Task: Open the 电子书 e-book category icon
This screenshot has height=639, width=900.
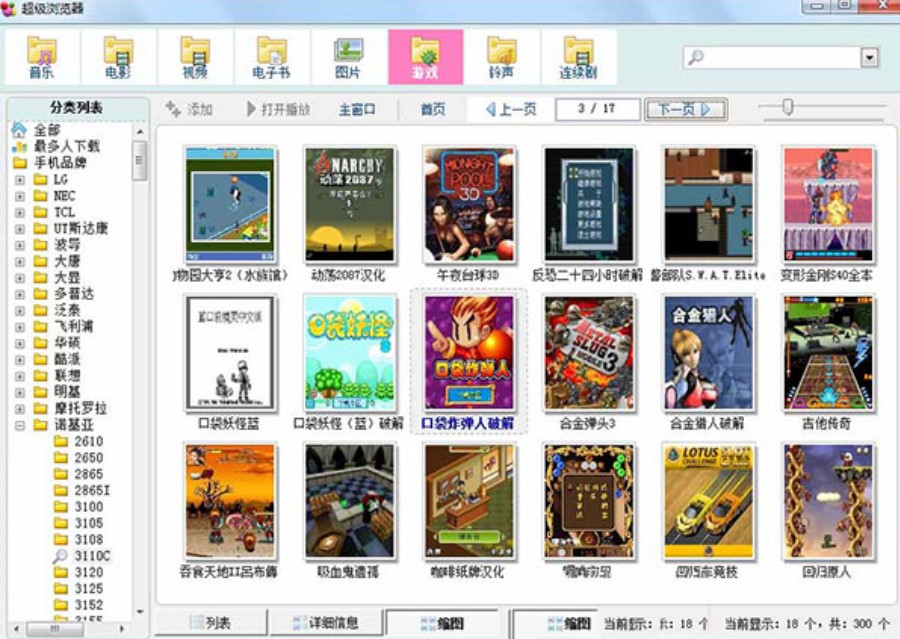Action: pos(272,57)
